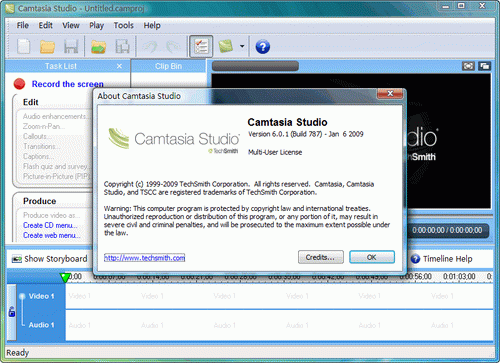Viewport: 500px width, 363px height.
Task: Click the Credits button in About dialog
Action: 321,257
